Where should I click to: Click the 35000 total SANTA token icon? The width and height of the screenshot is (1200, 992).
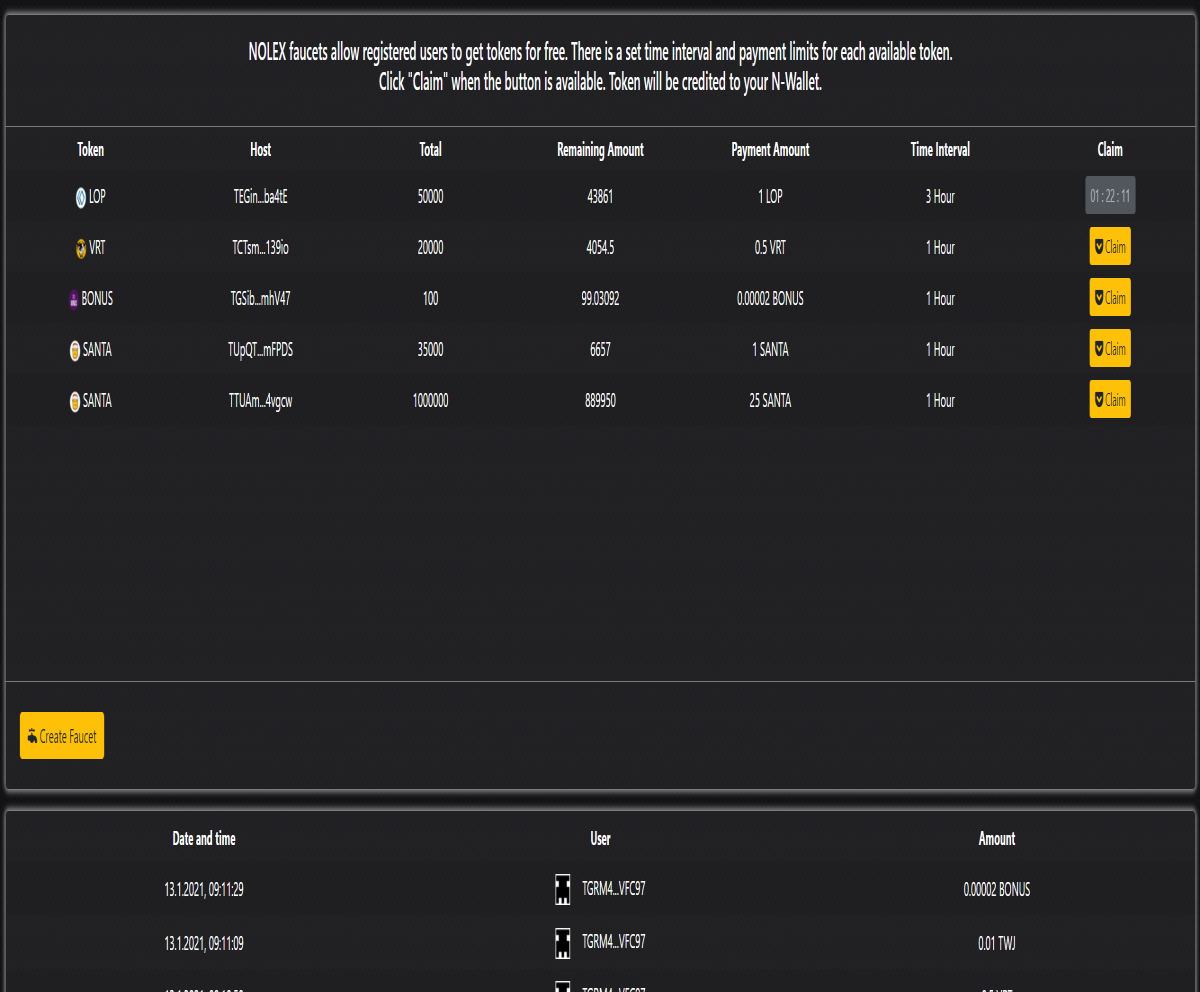75,351
